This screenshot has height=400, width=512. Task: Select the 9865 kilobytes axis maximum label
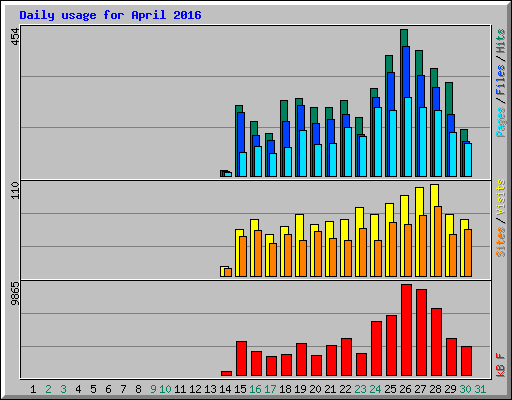(15, 293)
